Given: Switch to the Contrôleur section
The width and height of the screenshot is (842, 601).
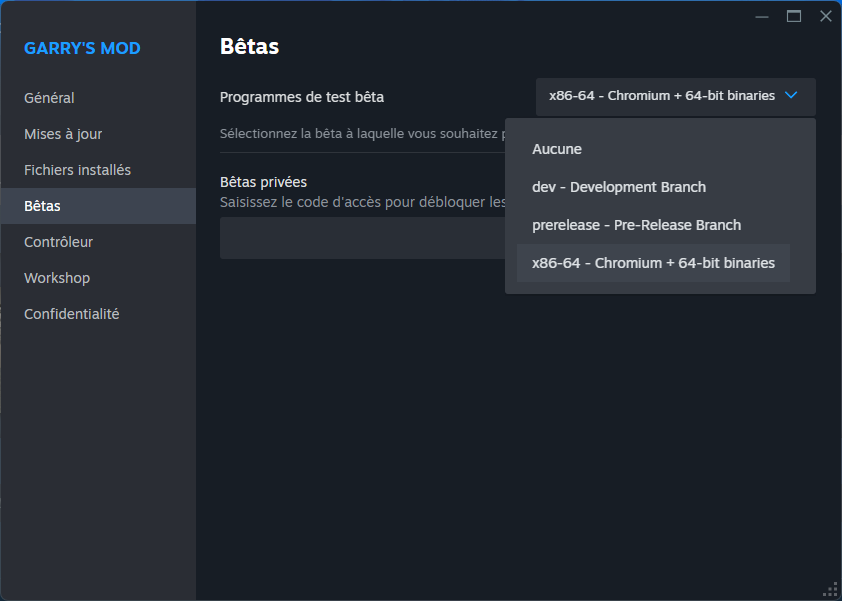Looking at the screenshot, I should coord(58,242).
